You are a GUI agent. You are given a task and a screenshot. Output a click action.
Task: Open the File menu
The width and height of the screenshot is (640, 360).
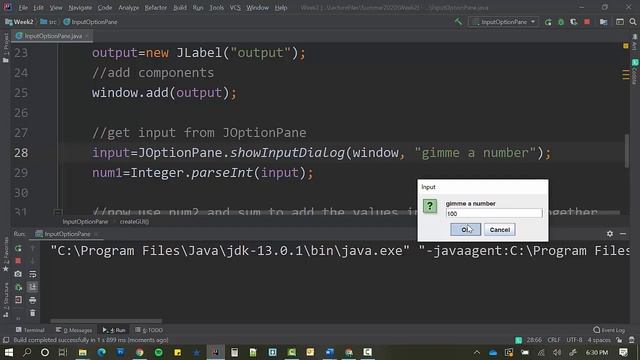[x=23, y=7]
